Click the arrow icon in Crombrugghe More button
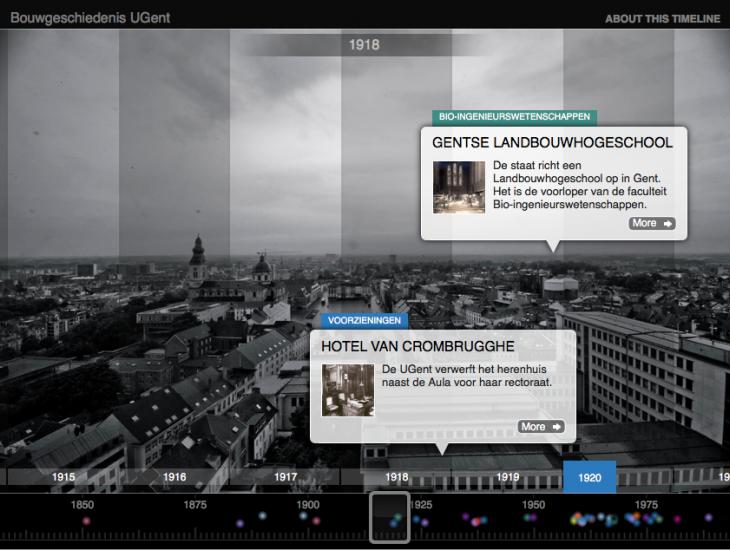Viewport: 730px width, 550px height. click(557, 427)
